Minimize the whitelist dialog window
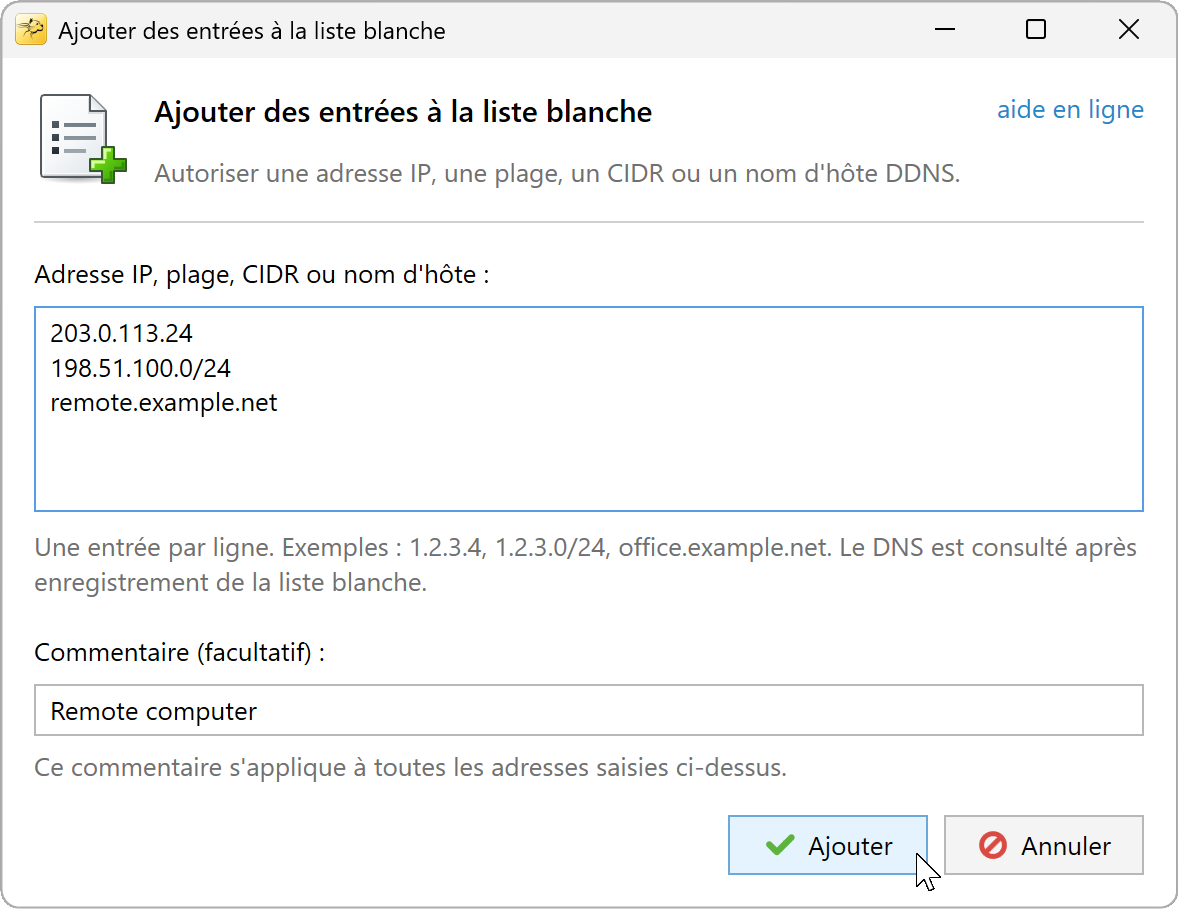This screenshot has height=922, width=1178. pyautogui.click(x=944, y=30)
